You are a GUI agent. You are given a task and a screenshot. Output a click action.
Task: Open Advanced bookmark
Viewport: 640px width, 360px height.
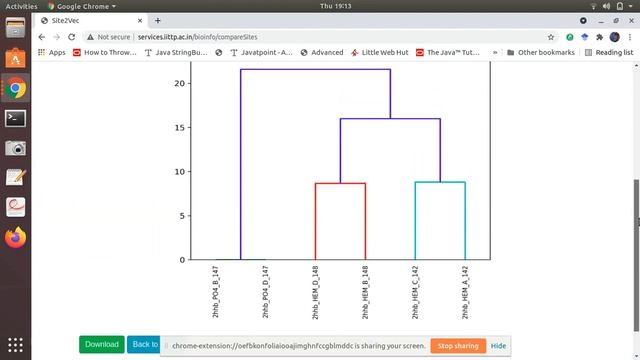coord(322,53)
